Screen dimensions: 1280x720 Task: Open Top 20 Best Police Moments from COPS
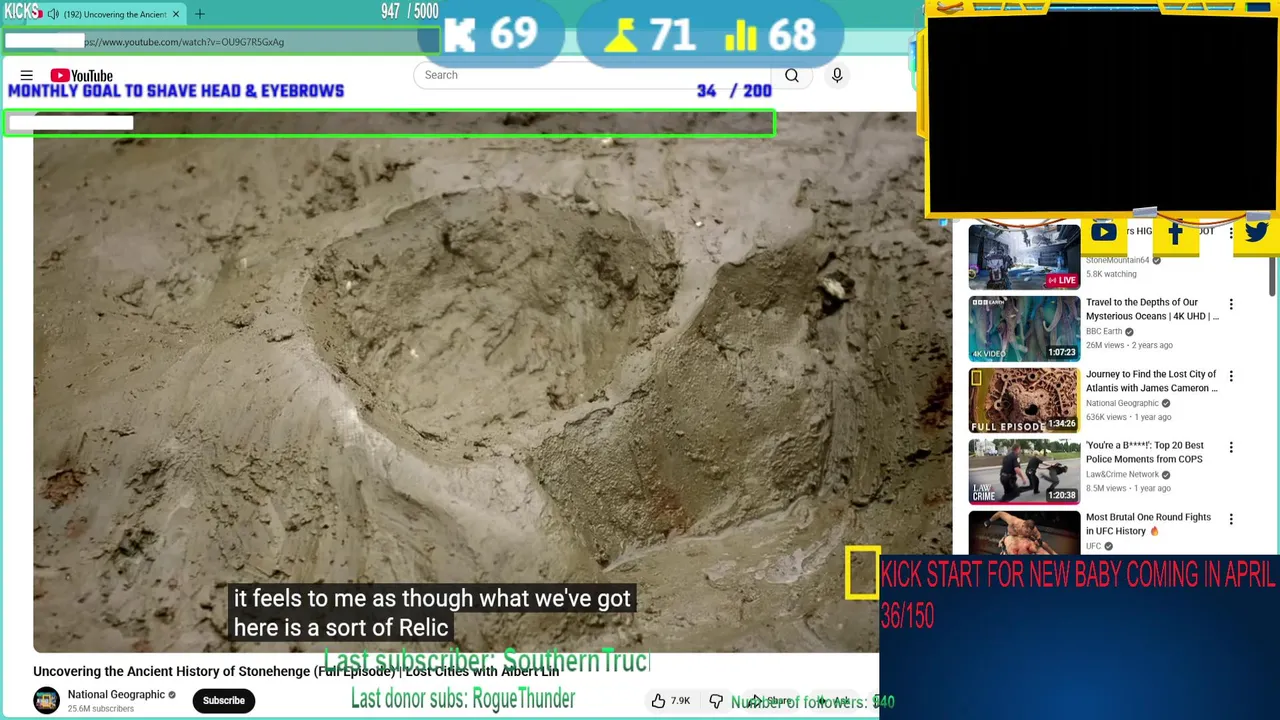(1145, 452)
